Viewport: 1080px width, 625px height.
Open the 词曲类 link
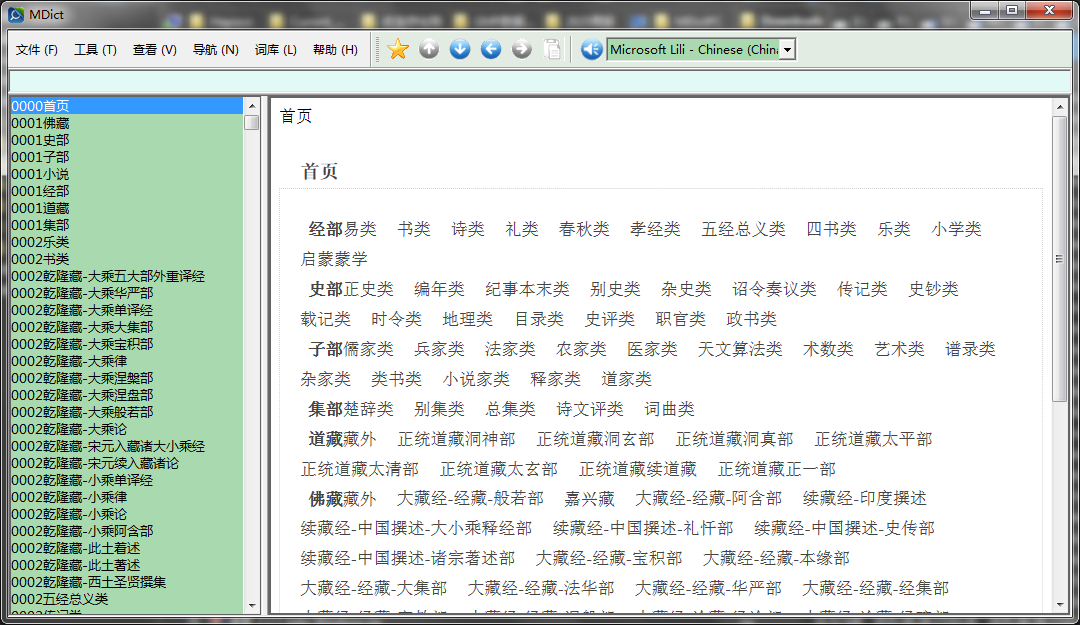669,409
